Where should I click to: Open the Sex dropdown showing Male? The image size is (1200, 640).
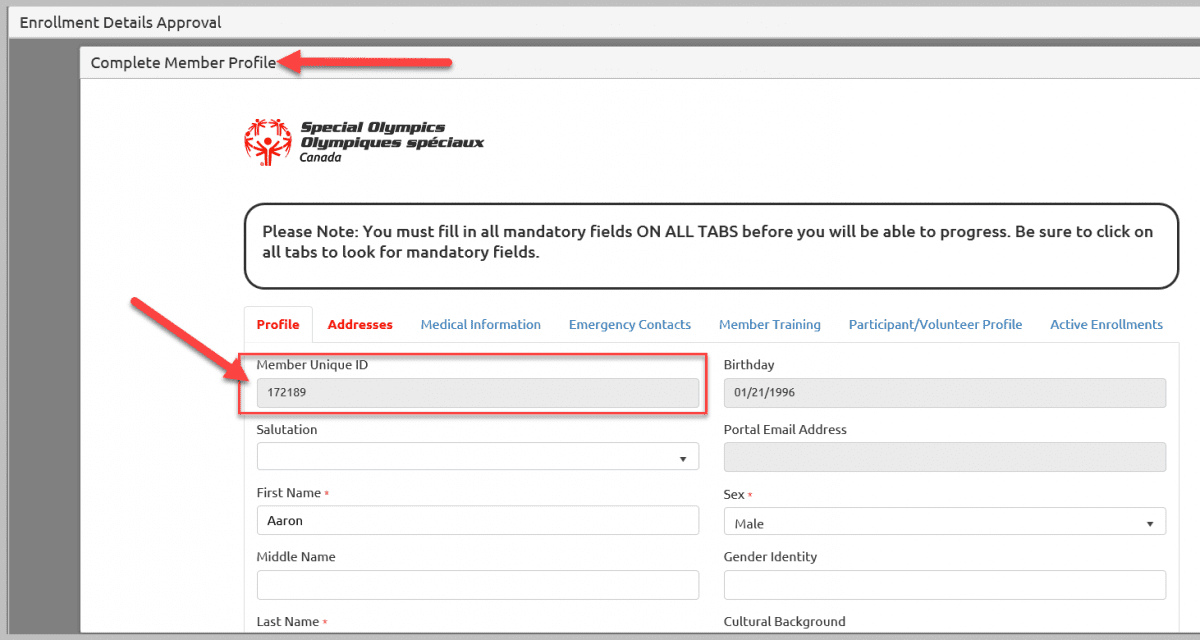(944, 522)
